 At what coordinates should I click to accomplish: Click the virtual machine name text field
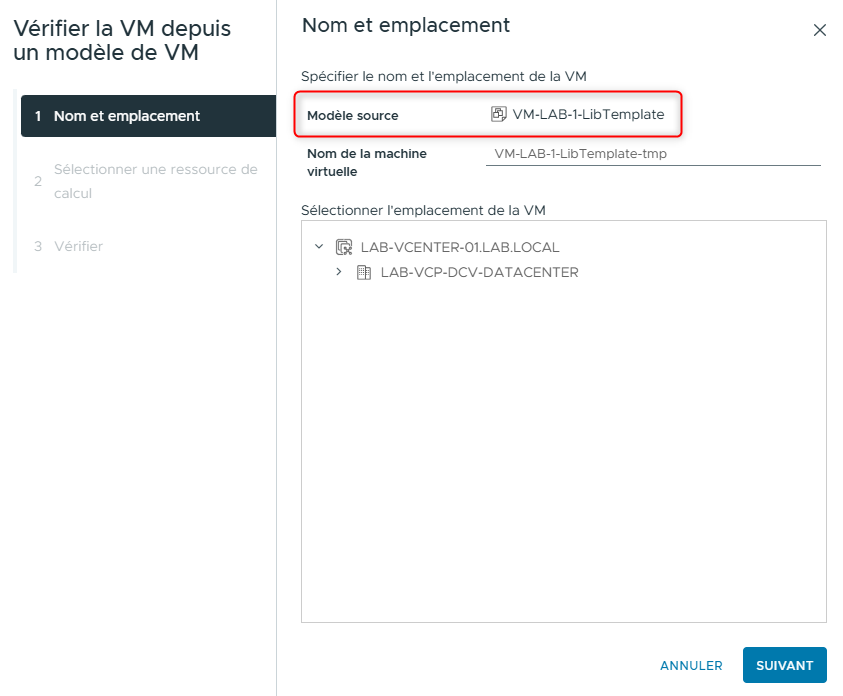tap(652, 154)
